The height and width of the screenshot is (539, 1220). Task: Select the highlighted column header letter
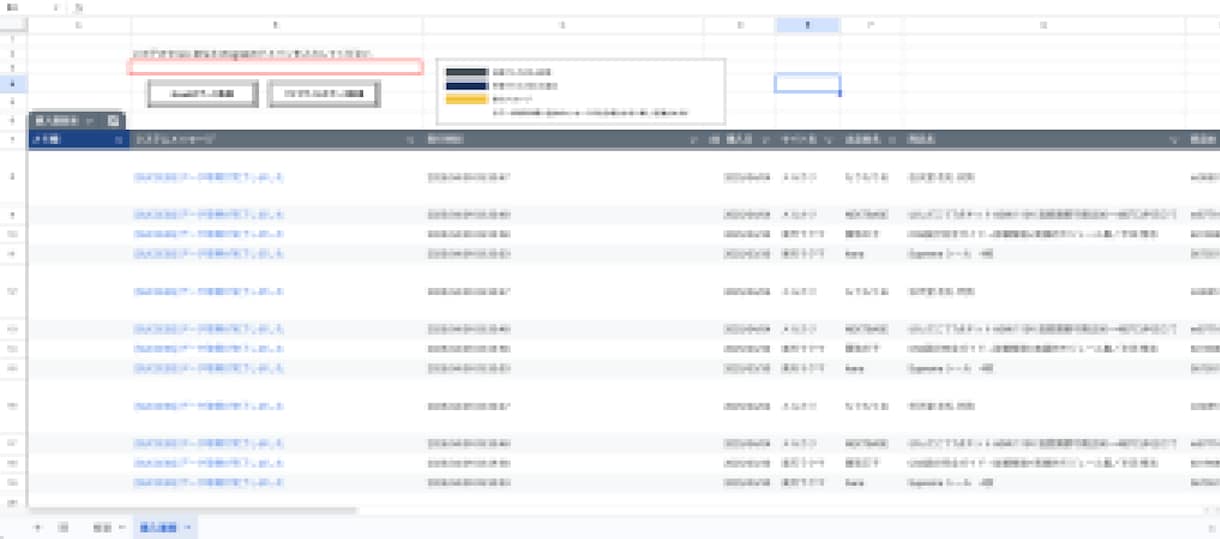(807, 24)
